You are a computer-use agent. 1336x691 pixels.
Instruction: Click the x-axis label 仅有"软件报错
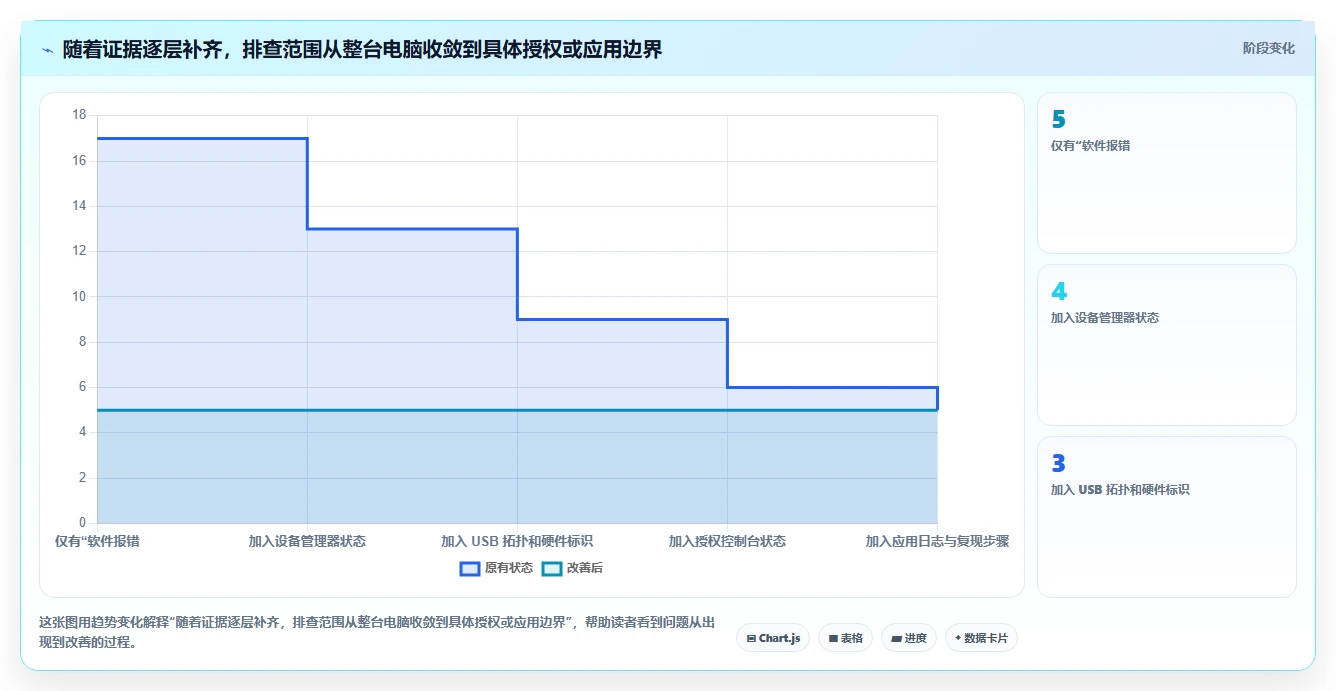coord(97,541)
